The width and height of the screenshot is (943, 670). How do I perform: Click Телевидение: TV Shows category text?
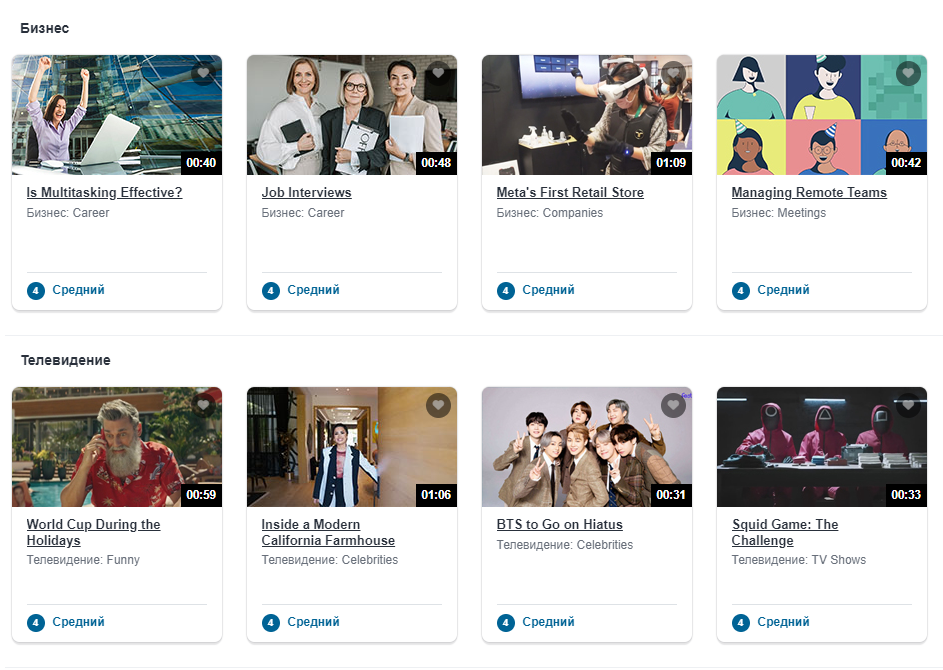coord(799,560)
